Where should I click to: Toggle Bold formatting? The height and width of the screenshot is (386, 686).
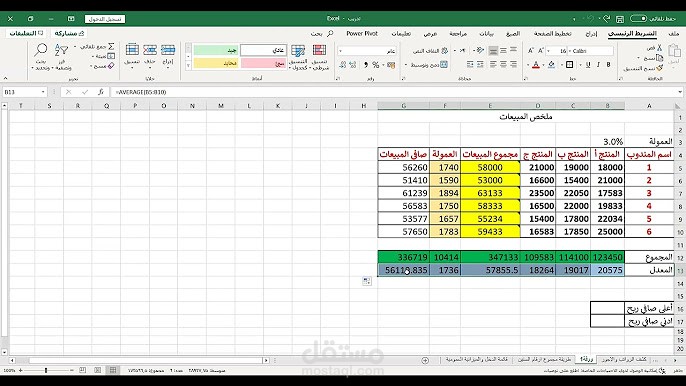609,65
